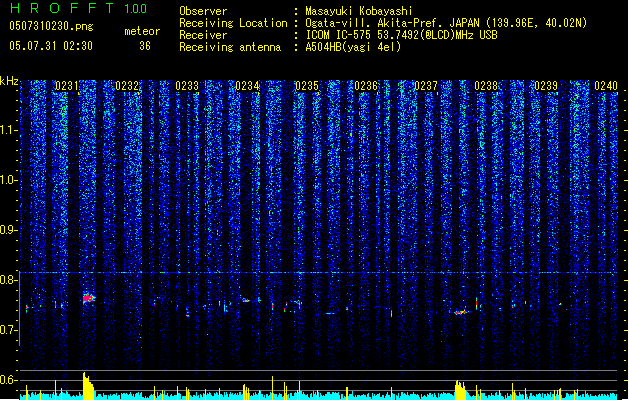Select the filename 0507310230.png
Image resolution: width=629 pixels, height=400 pixels.
(x=51, y=27)
